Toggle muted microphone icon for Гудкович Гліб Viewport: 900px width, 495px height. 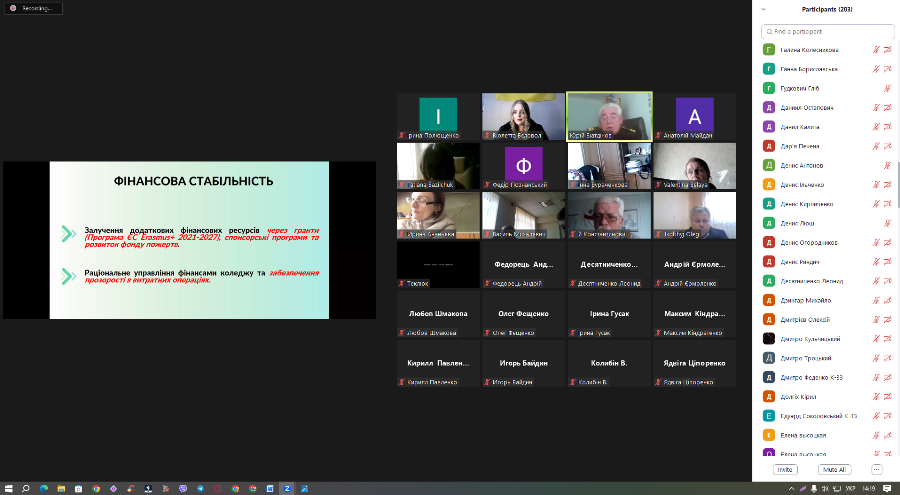(x=887, y=88)
